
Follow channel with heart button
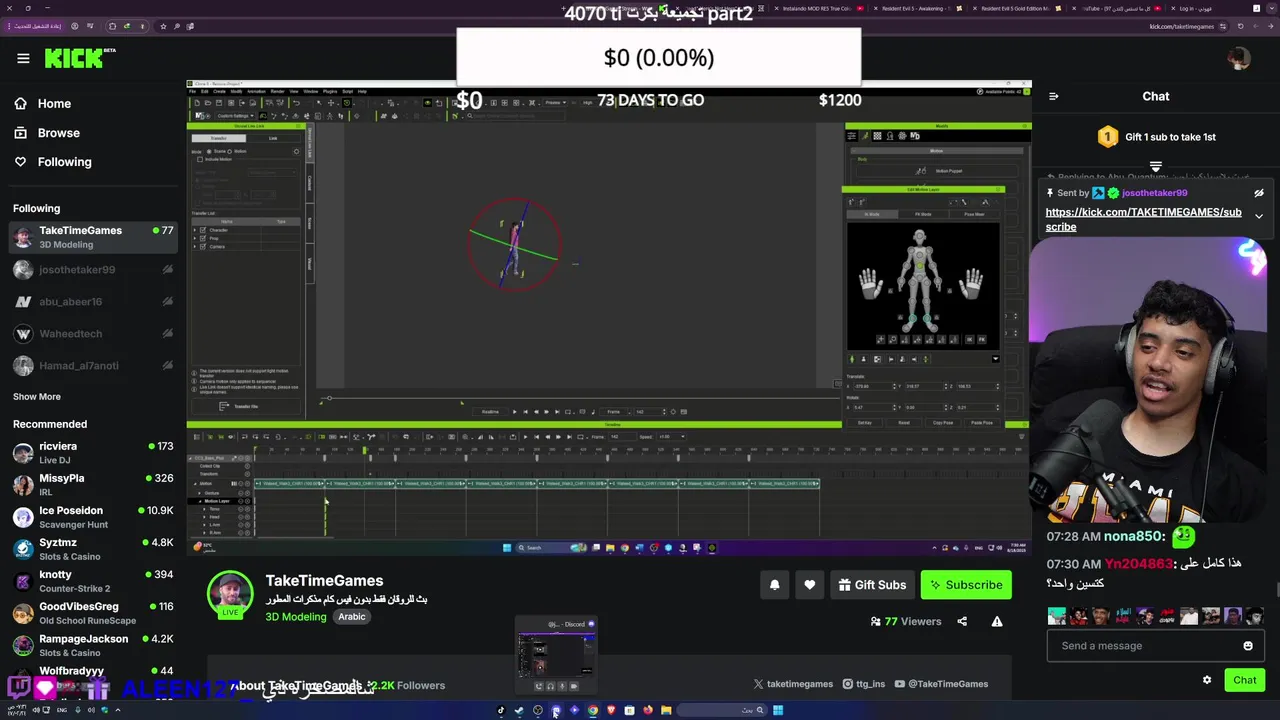pyautogui.click(x=809, y=585)
